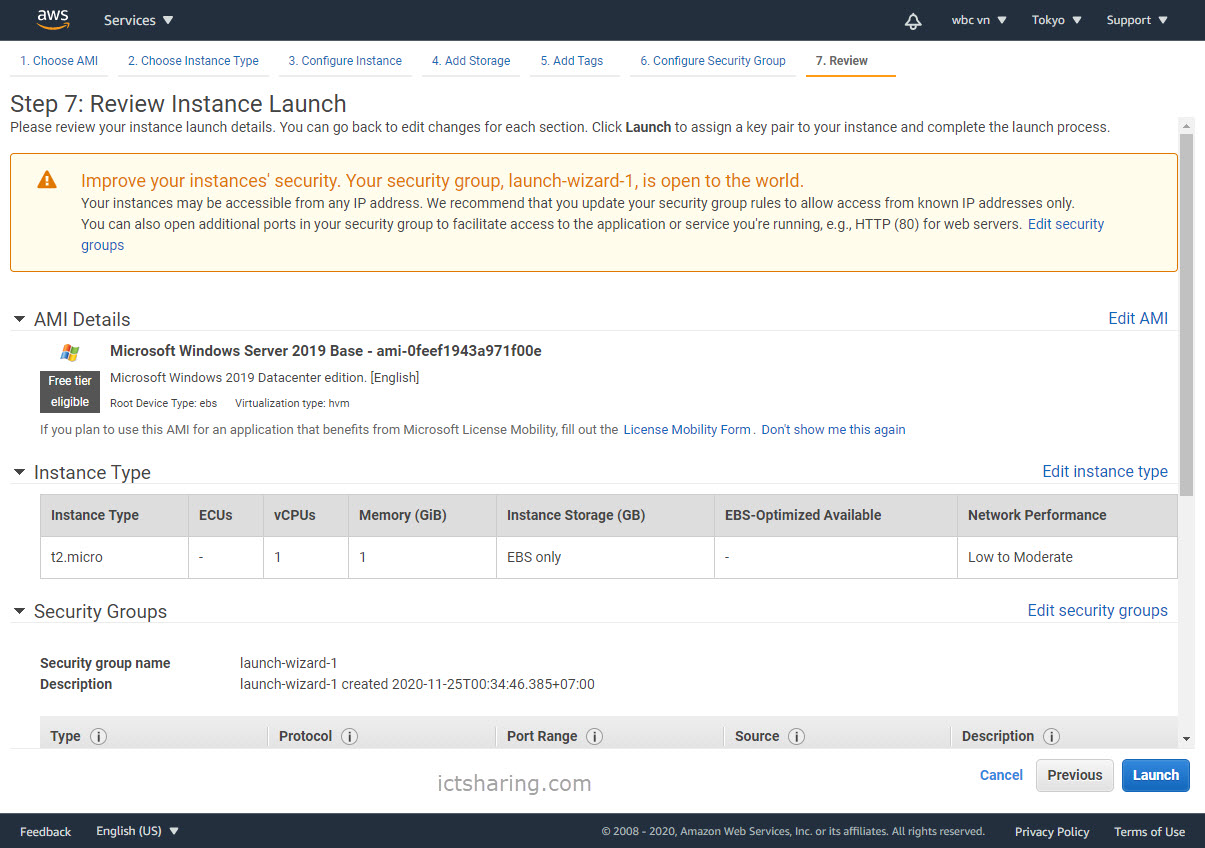Click the Windows logo AMI icon
The width and height of the screenshot is (1205, 848).
(x=69, y=352)
